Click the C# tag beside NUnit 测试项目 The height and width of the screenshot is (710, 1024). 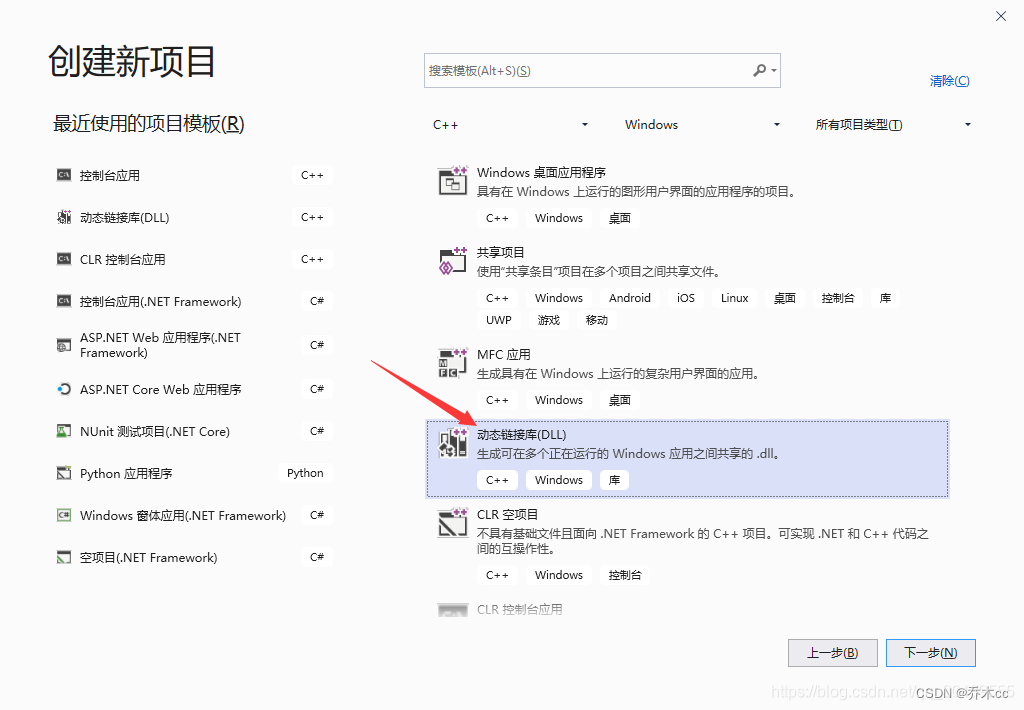tap(317, 431)
